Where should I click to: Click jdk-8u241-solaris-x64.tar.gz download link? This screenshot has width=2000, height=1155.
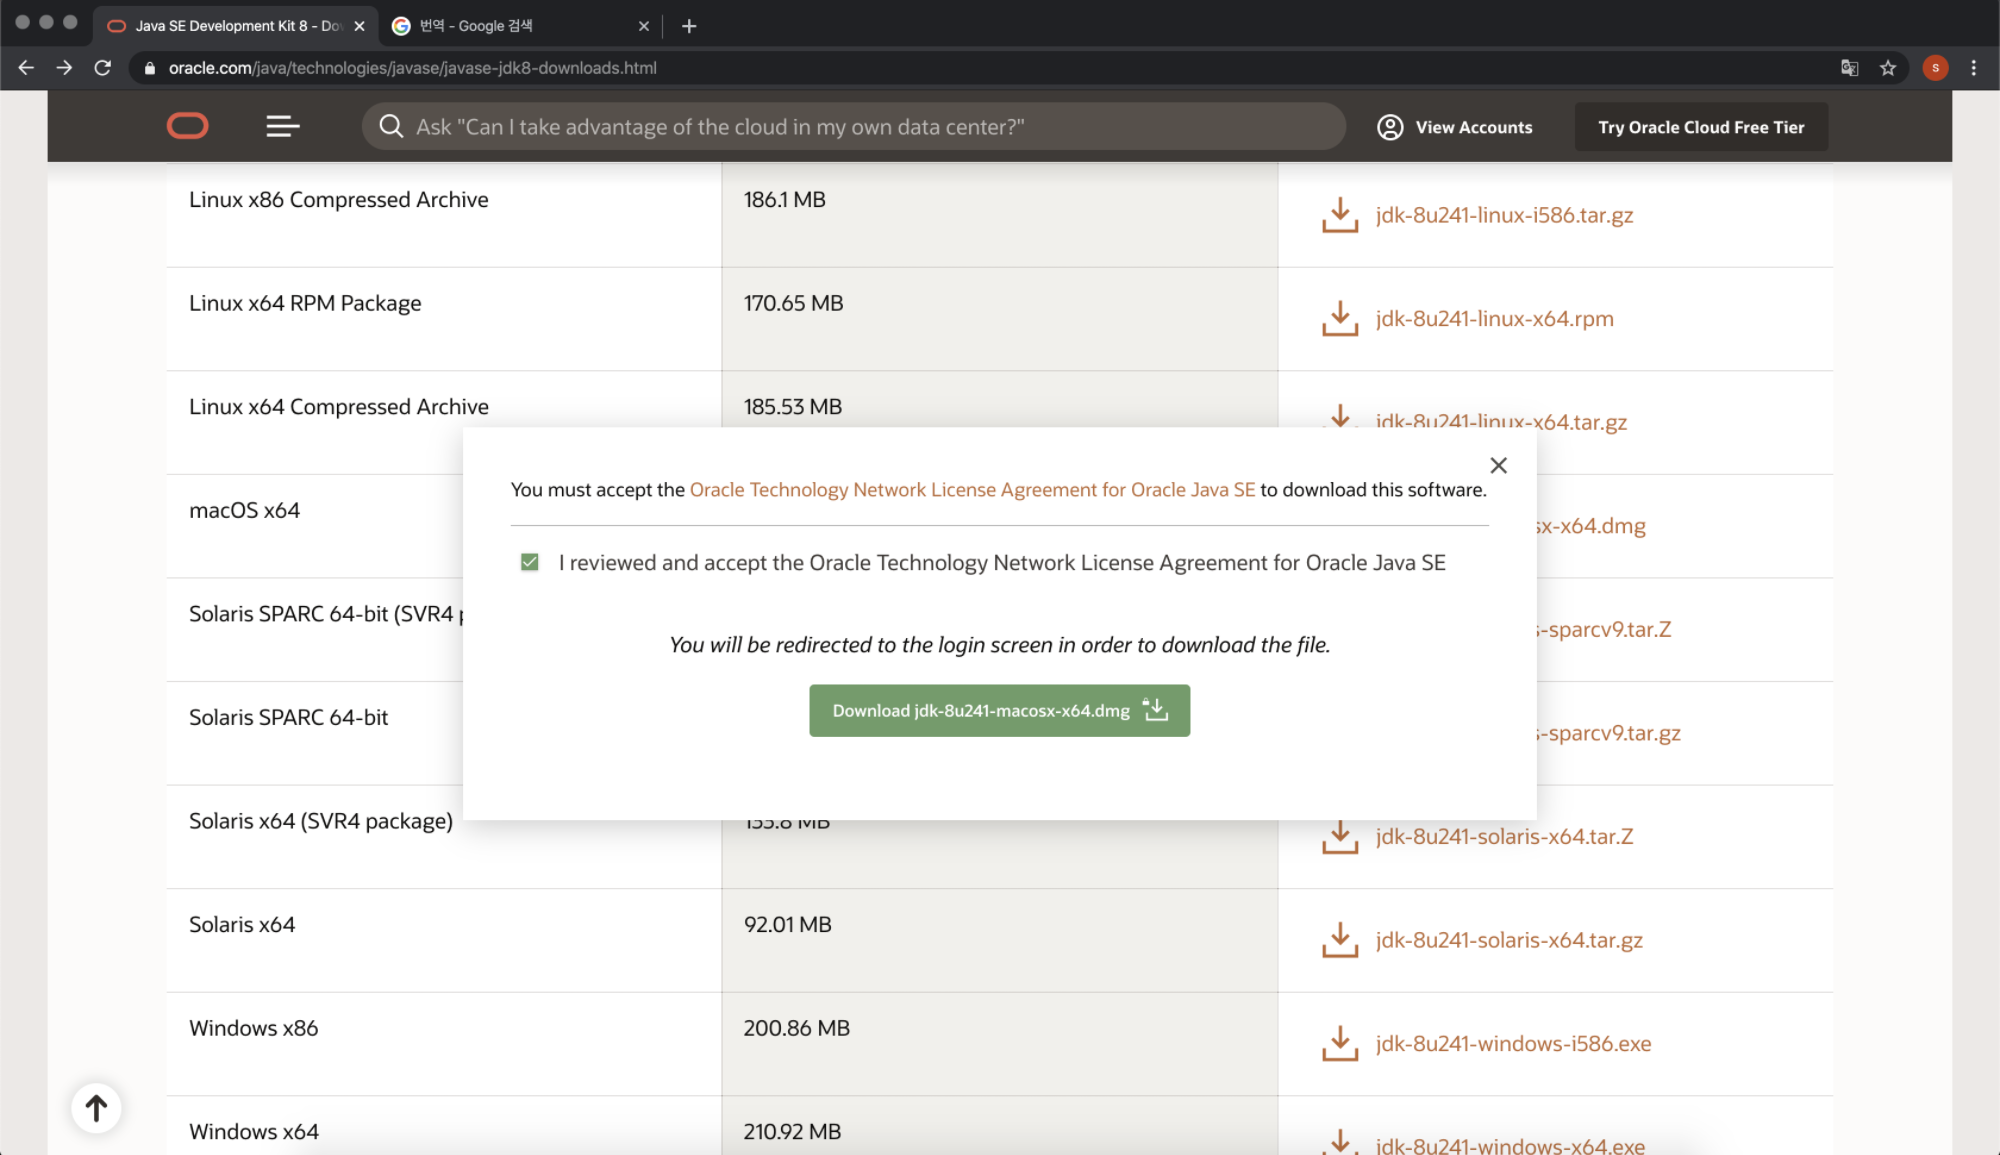tap(1509, 940)
